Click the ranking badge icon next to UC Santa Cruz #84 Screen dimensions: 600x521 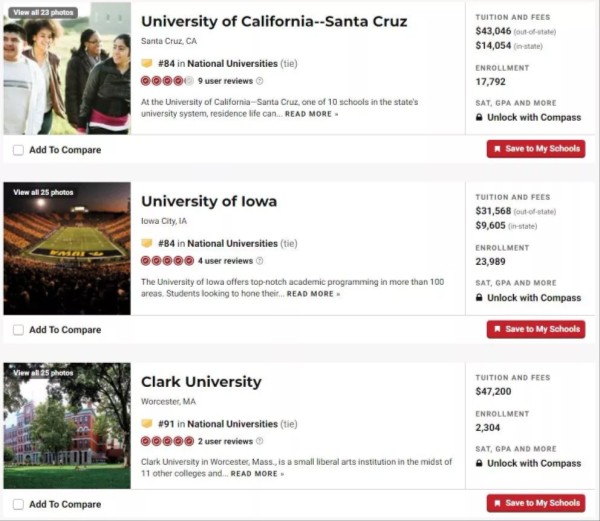click(147, 63)
